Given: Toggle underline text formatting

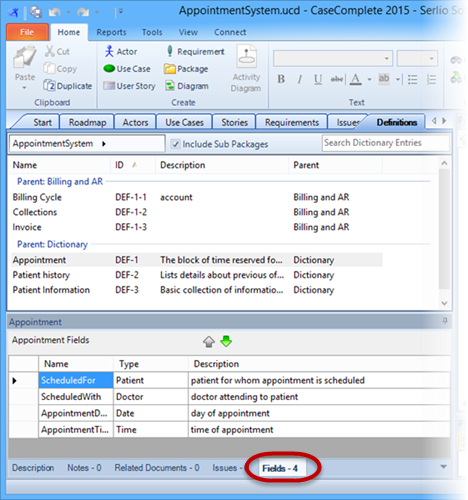Looking at the screenshot, I should click(318, 79).
